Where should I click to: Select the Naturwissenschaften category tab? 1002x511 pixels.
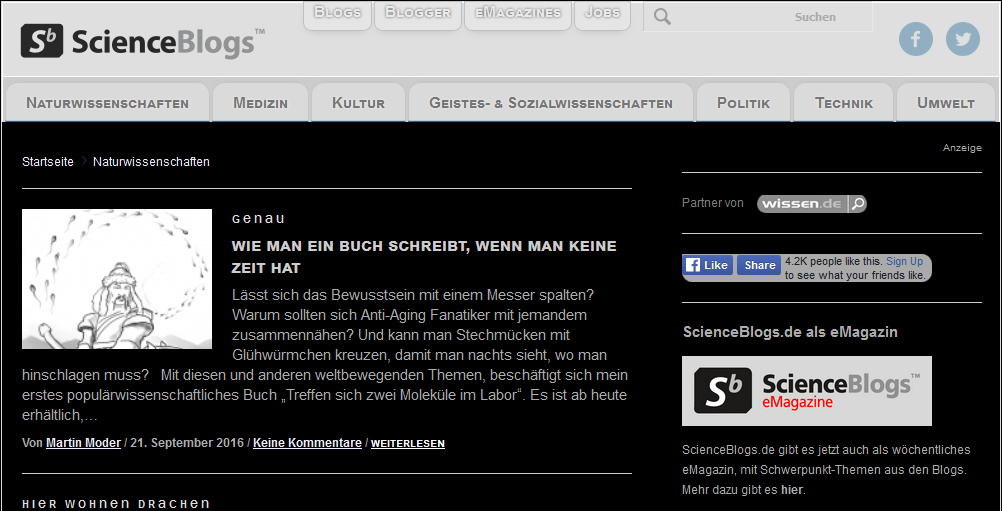pyautogui.click(x=107, y=103)
